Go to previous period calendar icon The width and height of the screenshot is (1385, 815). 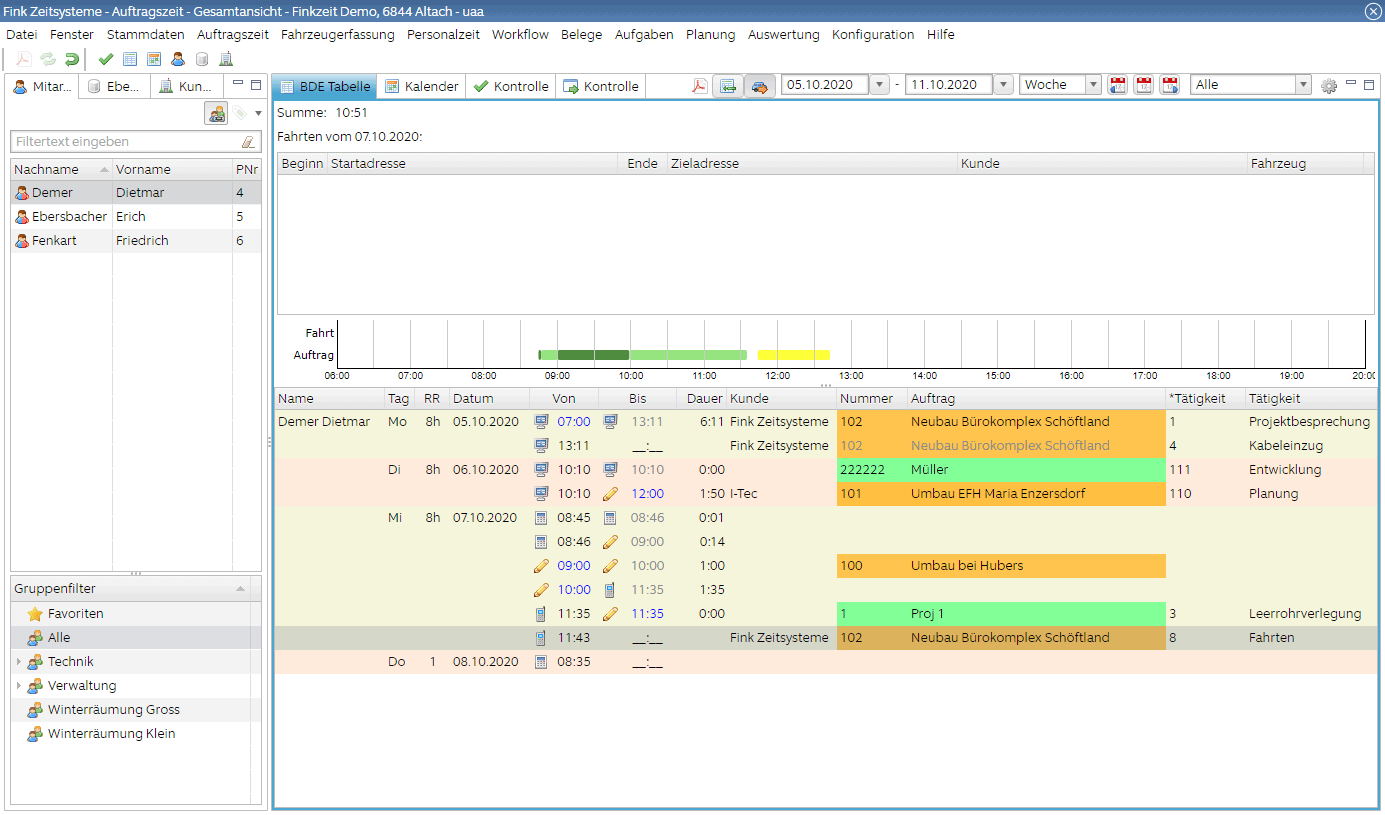tap(1118, 86)
